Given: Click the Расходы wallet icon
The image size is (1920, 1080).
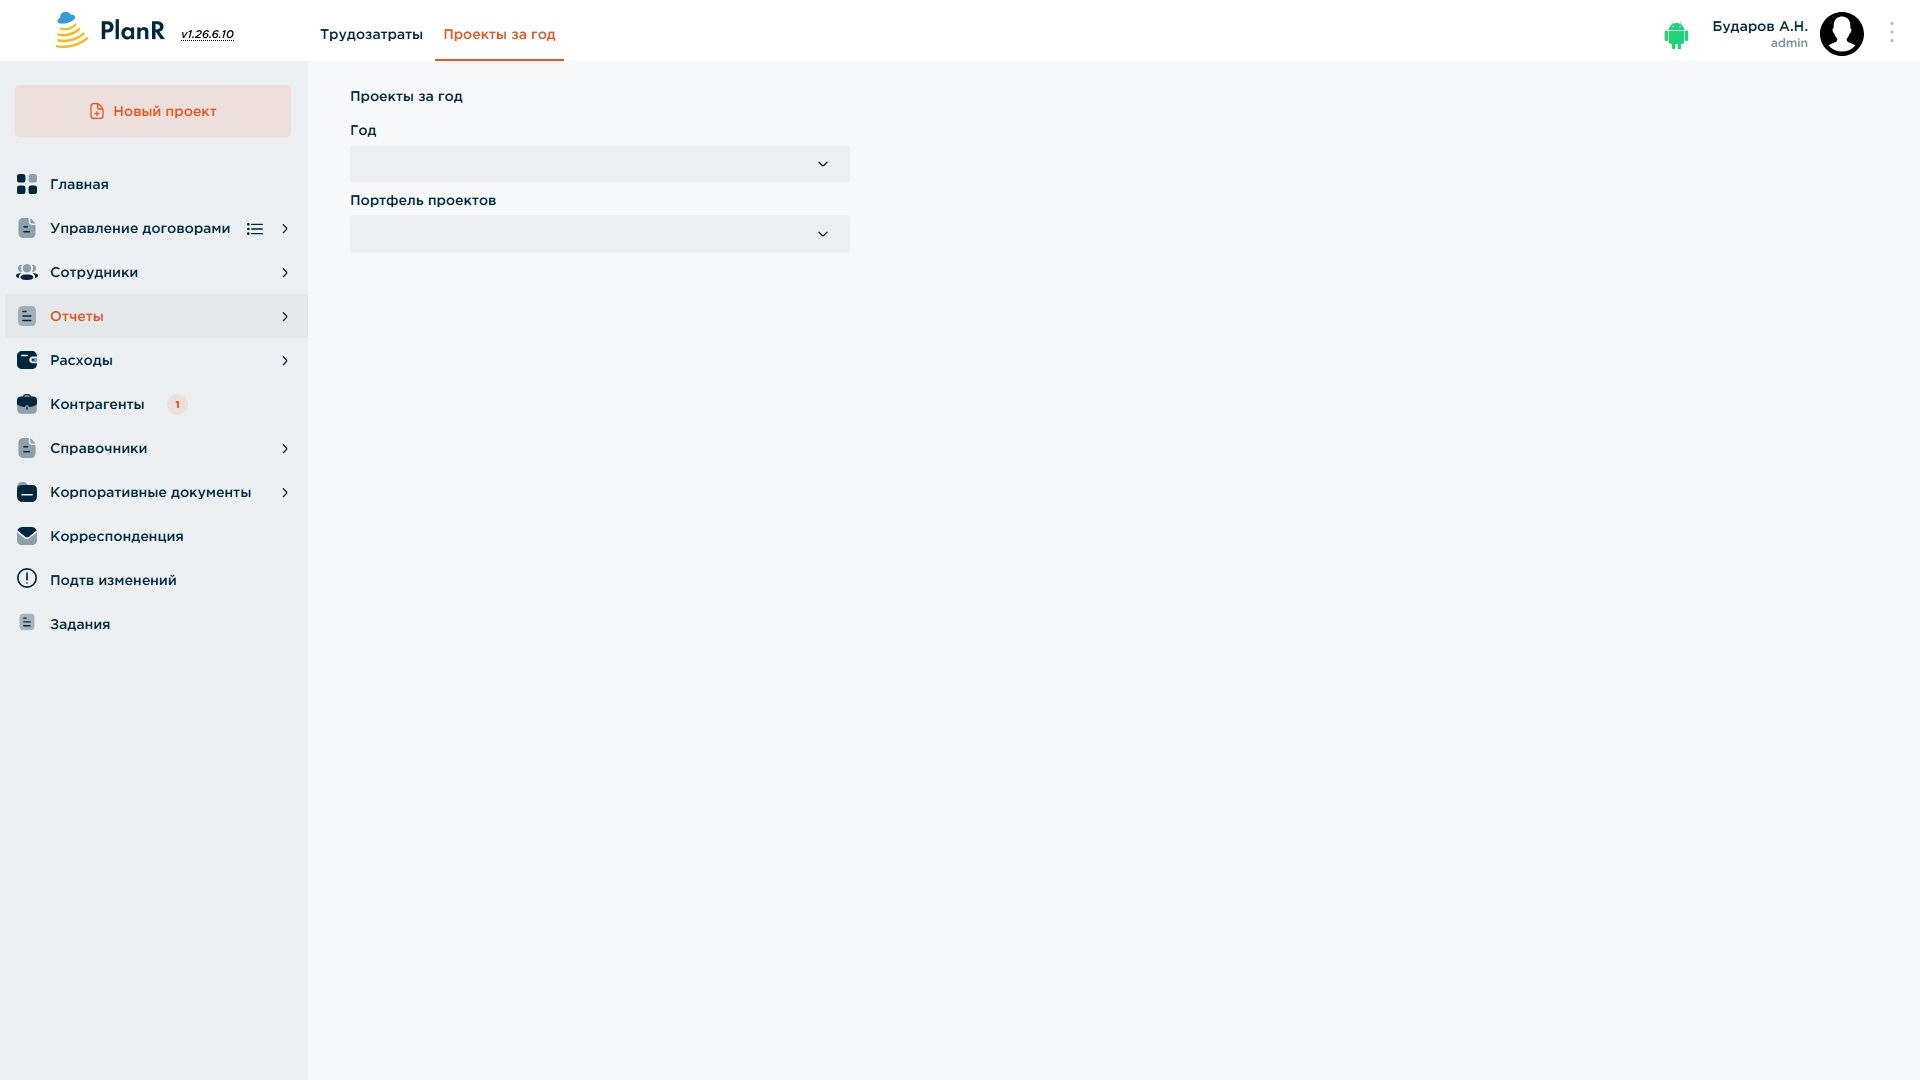Looking at the screenshot, I should (27, 360).
